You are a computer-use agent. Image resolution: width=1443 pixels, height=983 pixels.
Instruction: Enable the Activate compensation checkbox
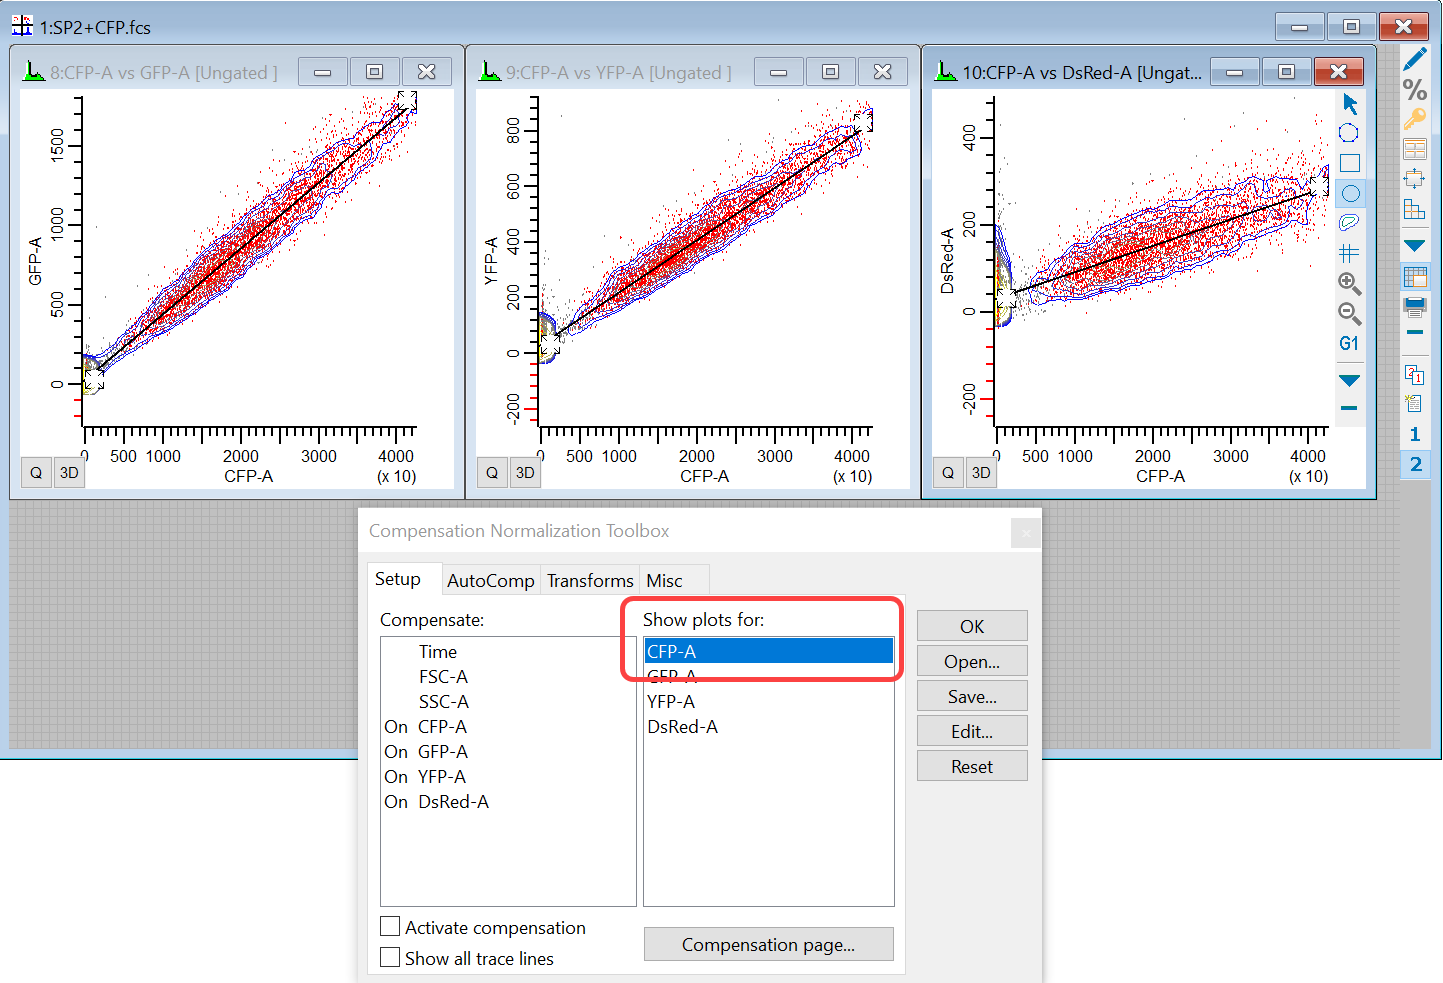click(x=391, y=927)
